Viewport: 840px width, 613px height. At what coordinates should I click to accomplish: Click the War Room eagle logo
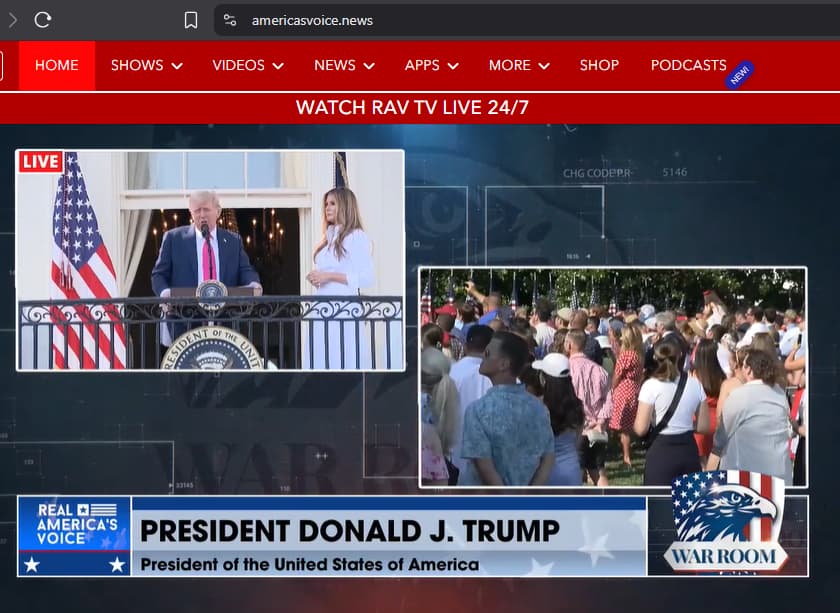[x=725, y=522]
